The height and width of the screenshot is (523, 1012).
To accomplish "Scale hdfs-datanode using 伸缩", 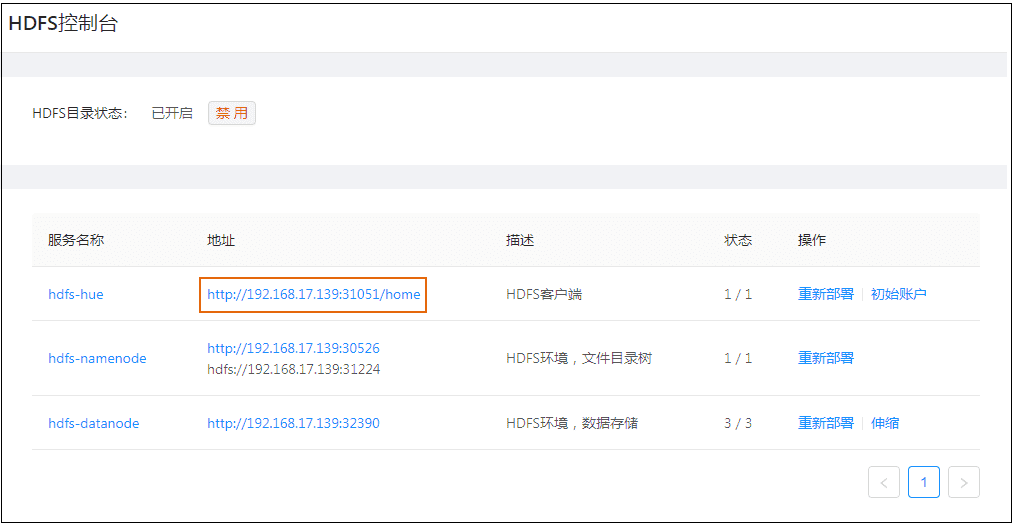I will (x=884, y=423).
